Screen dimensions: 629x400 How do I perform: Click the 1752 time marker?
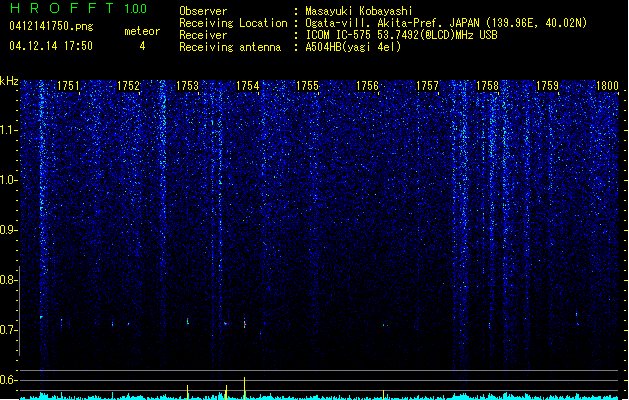128,86
